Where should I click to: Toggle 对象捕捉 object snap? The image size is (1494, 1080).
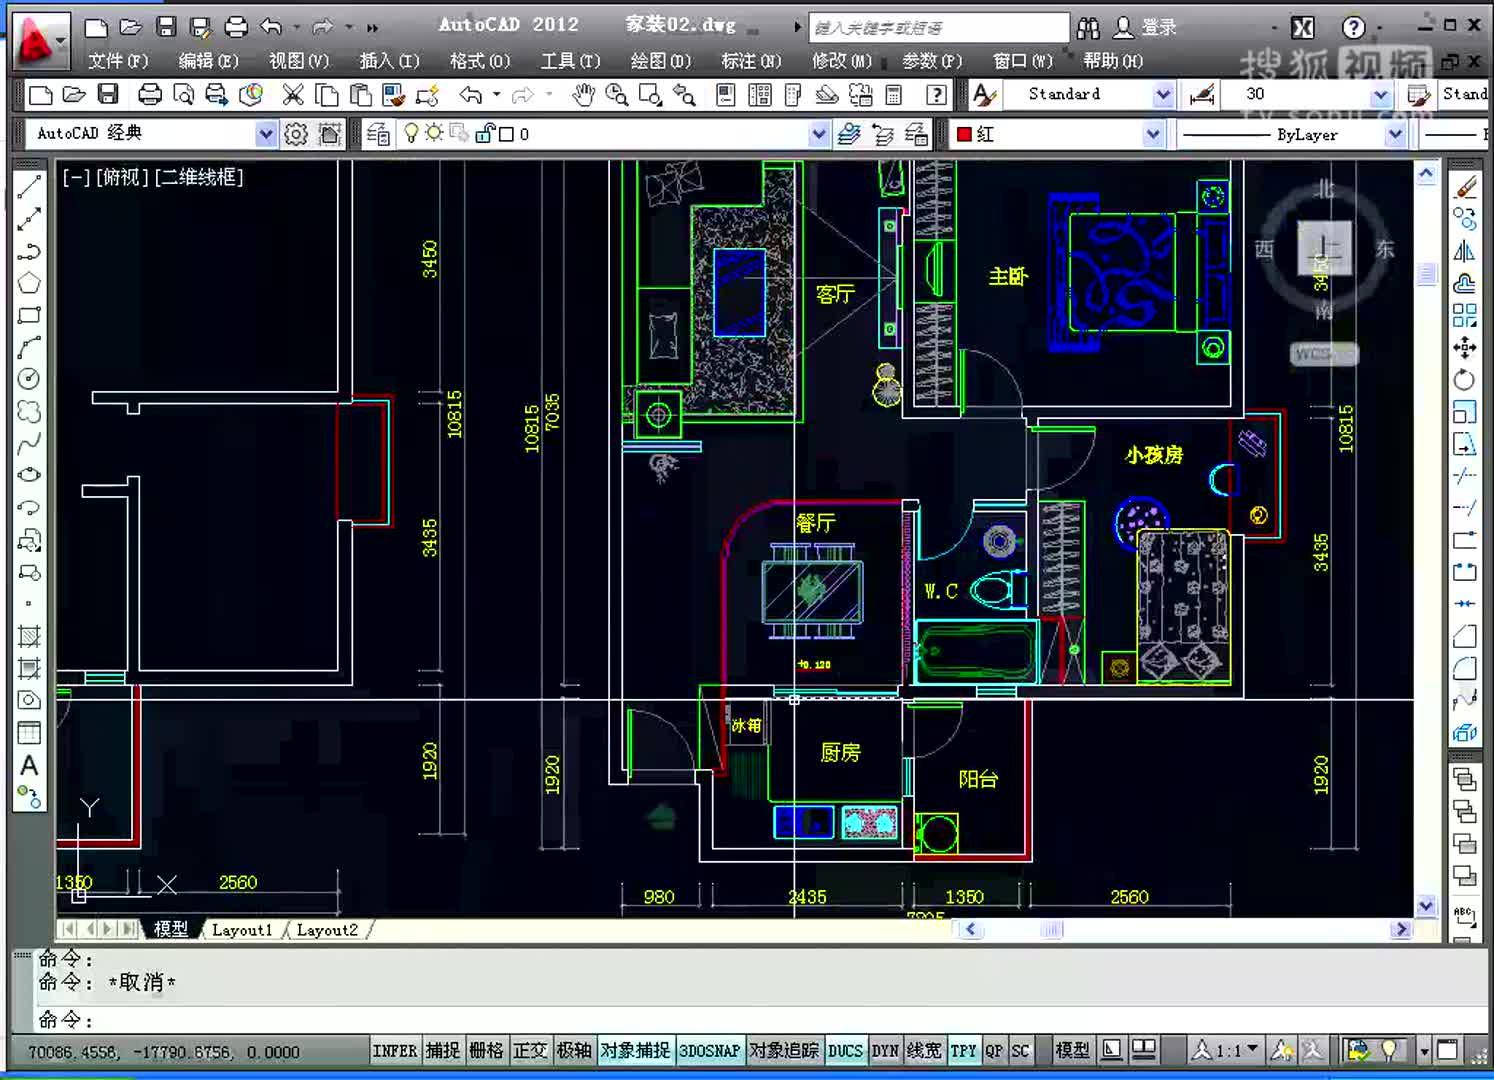(636, 1051)
